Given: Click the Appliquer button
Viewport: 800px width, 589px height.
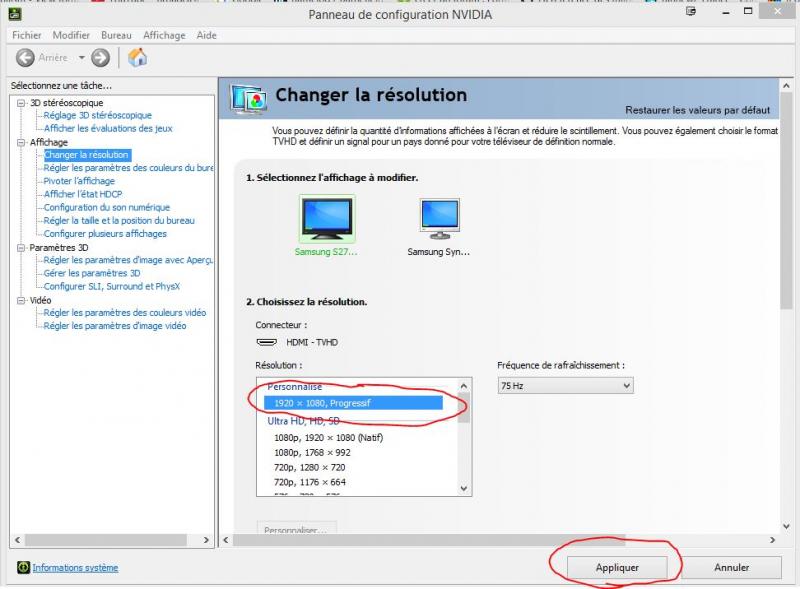Looking at the screenshot, I should click(617, 567).
